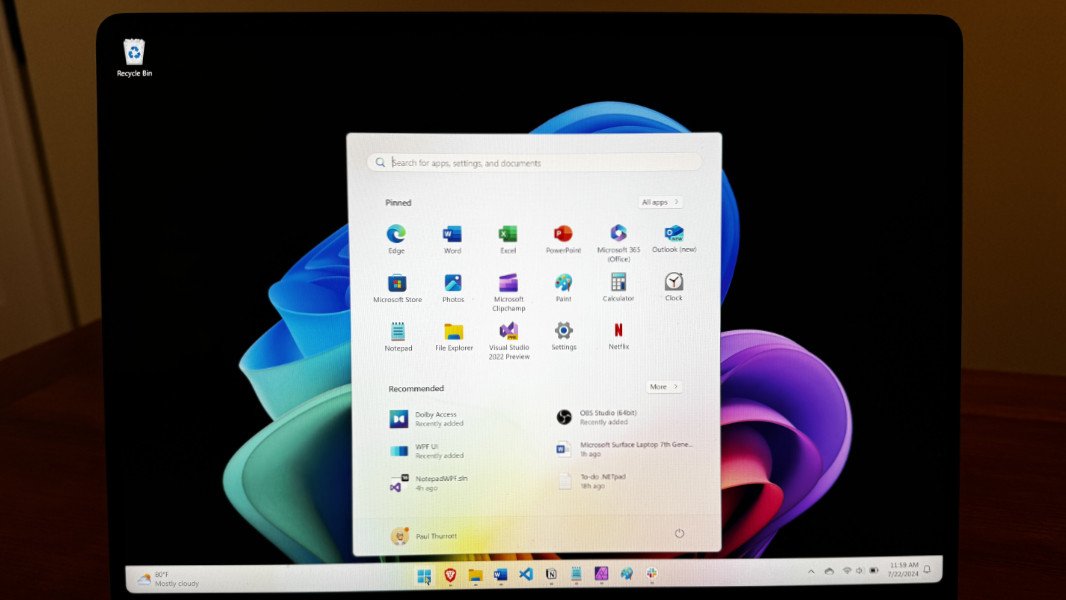1066x600 pixels.
Task: Open the Recycle Bin on desktop
Action: click(x=134, y=56)
